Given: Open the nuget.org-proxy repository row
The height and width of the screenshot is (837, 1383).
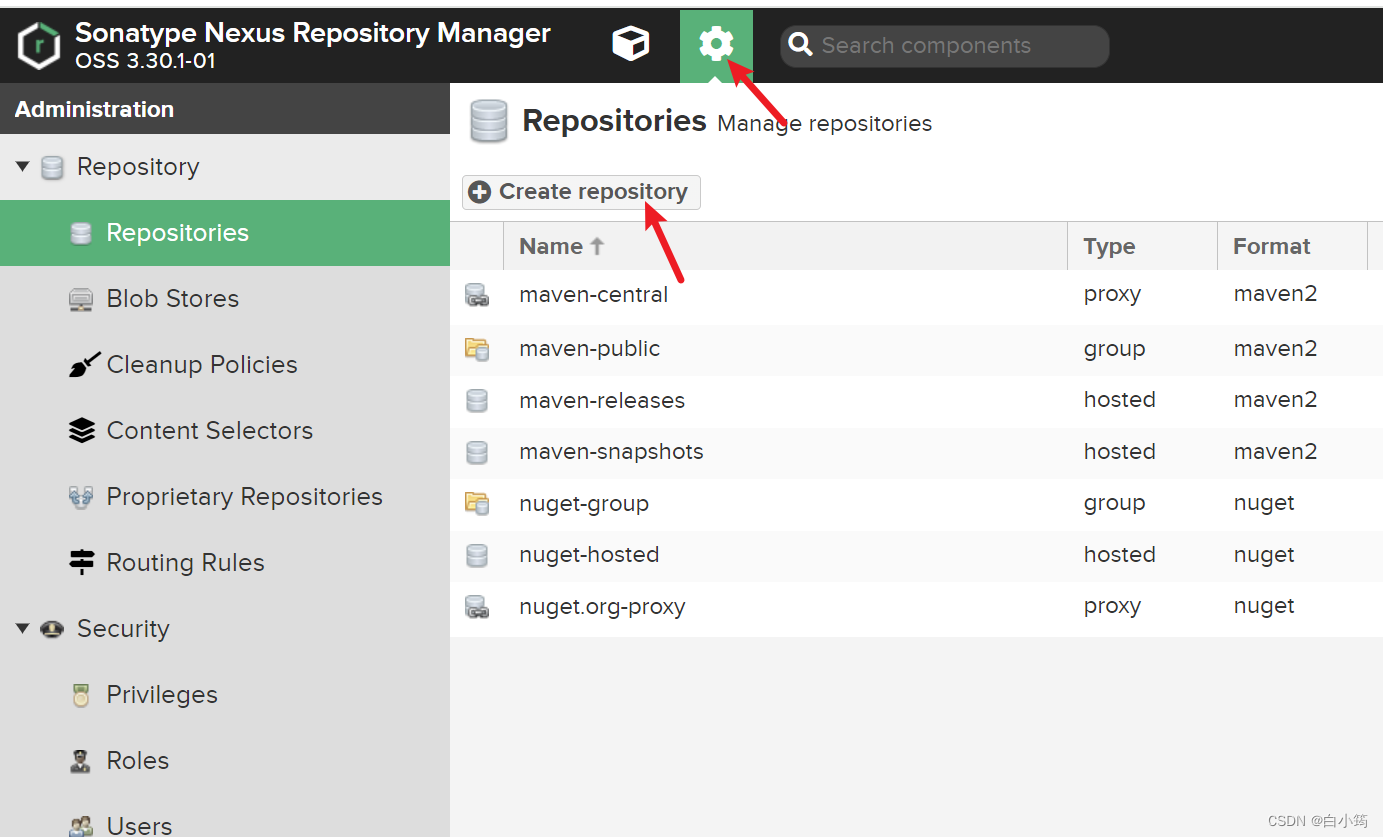Looking at the screenshot, I should pyautogui.click(x=916, y=607).
